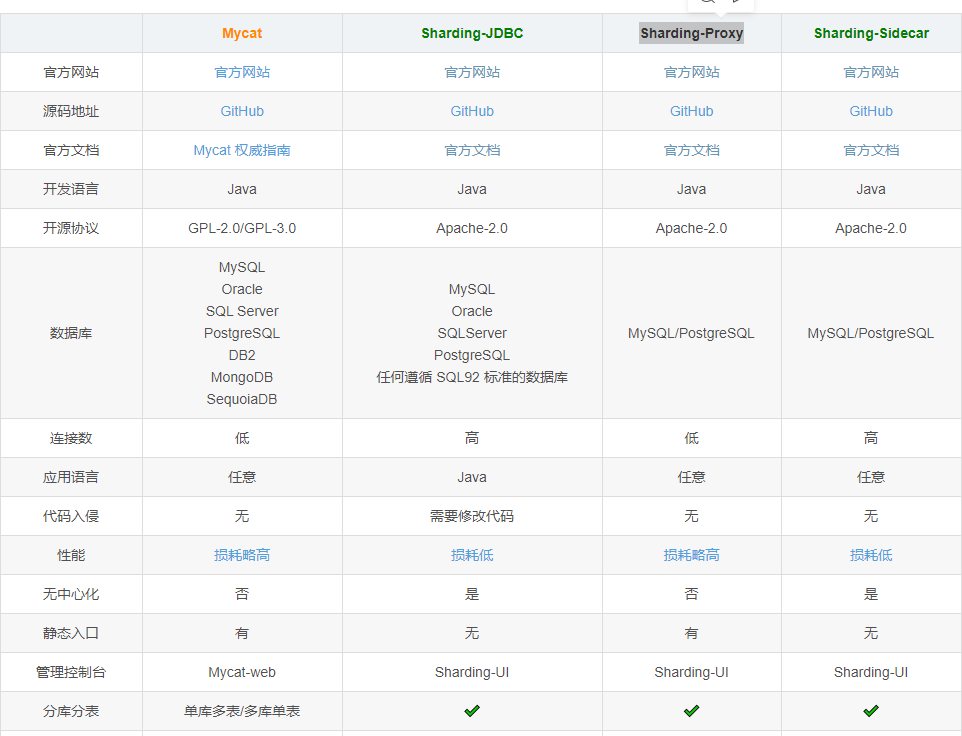Viewport: 962px width, 736px height.
Task: Click 低 connection count under Mycat
Action: coord(242,438)
